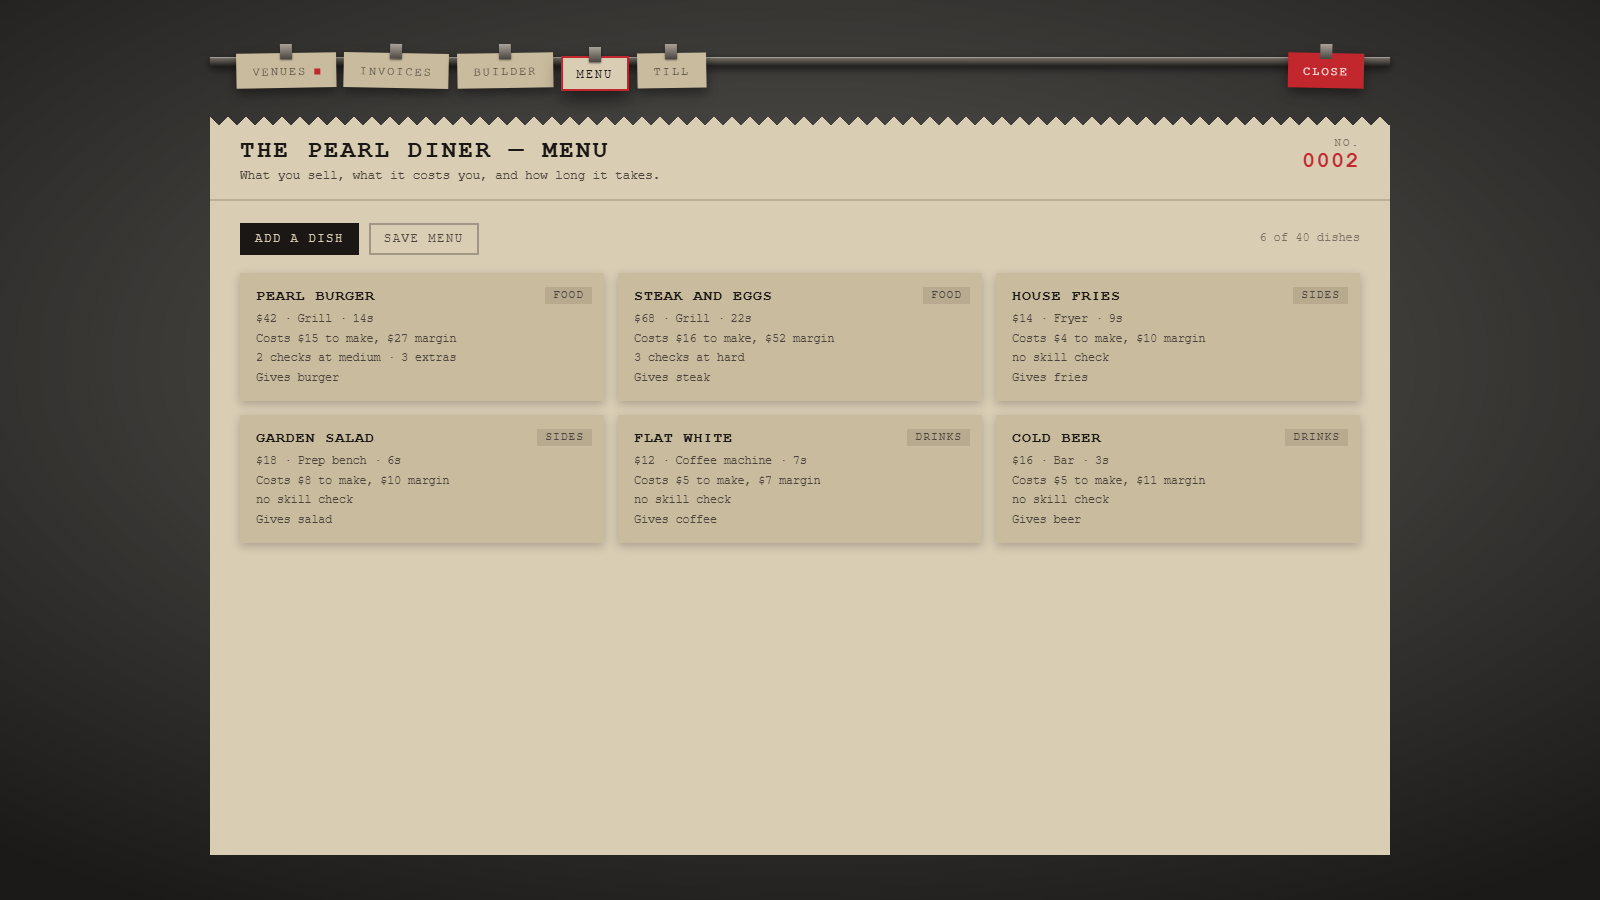Select the Garden Salad card title

(x=315, y=438)
